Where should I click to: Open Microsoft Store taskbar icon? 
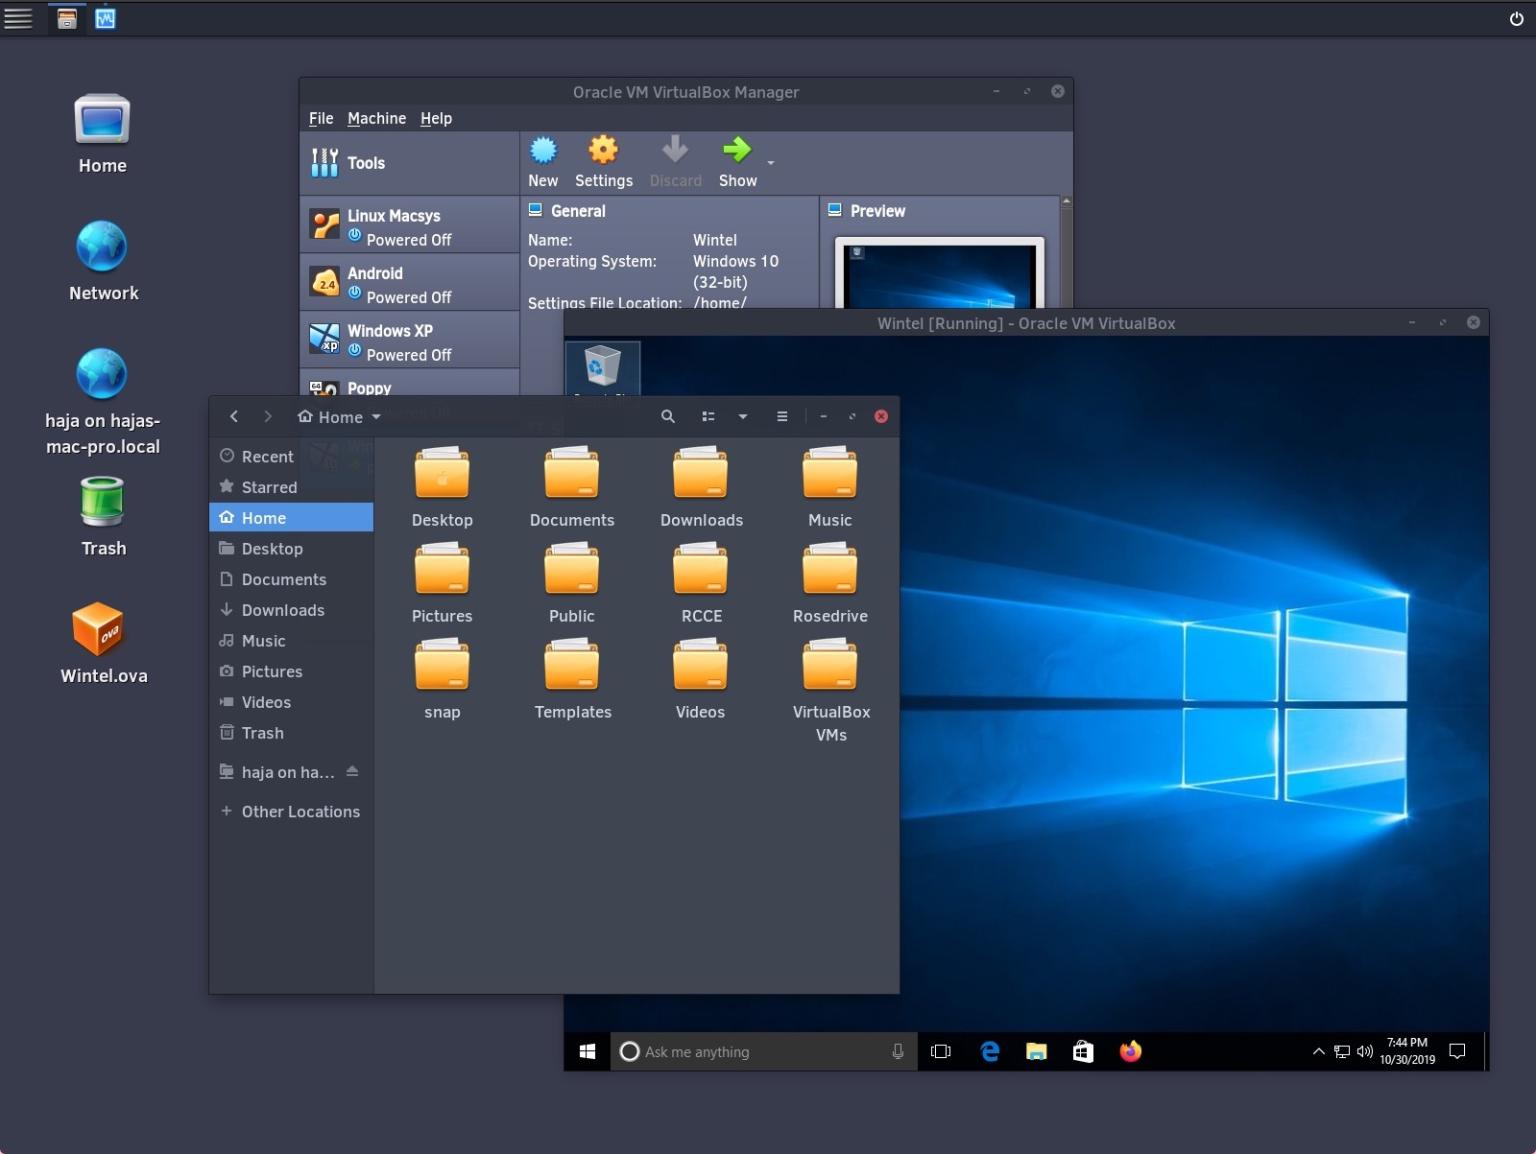point(1083,1051)
